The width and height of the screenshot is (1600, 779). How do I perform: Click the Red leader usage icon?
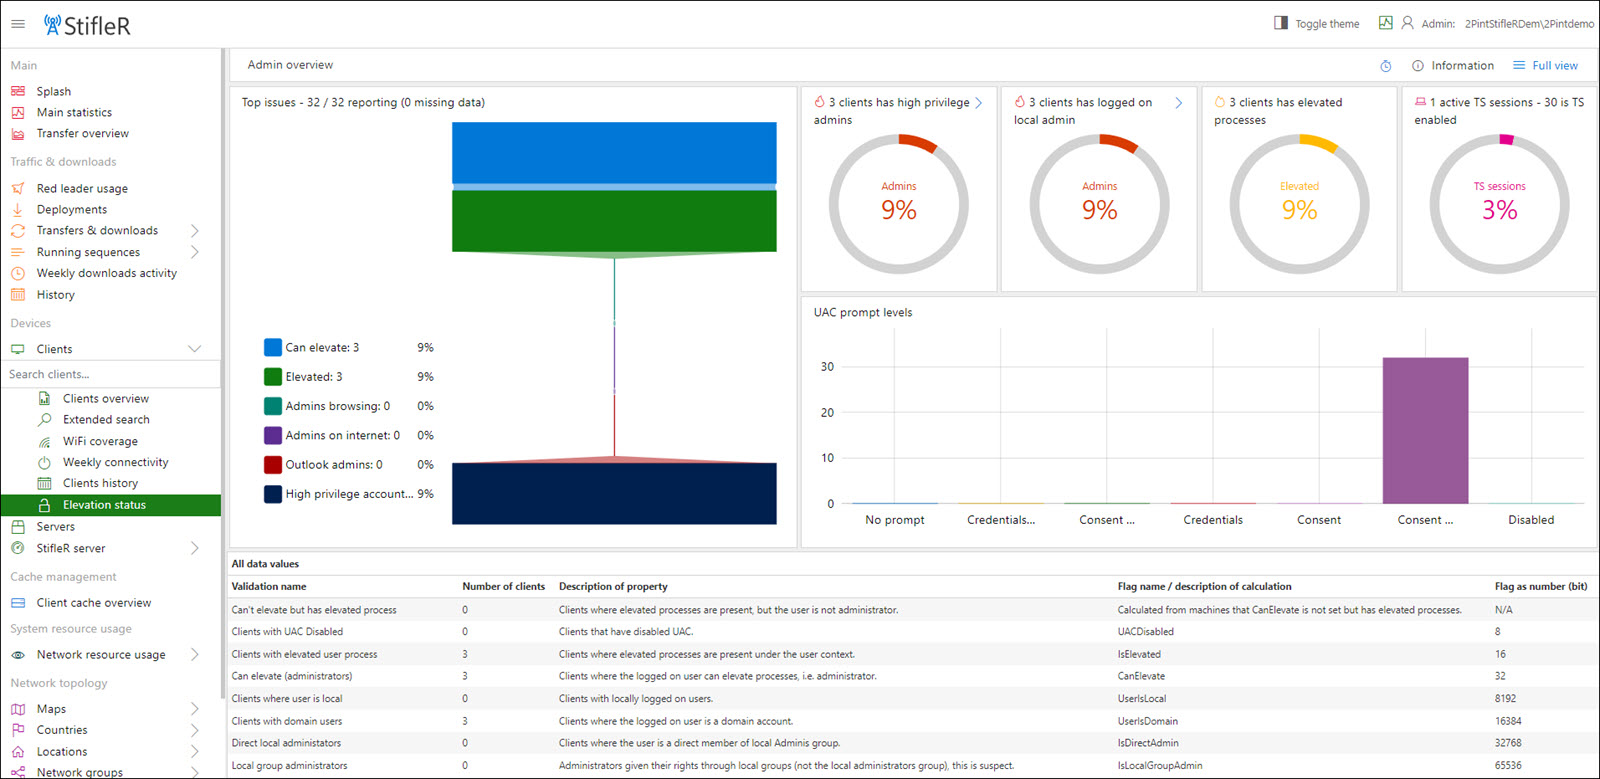18,188
